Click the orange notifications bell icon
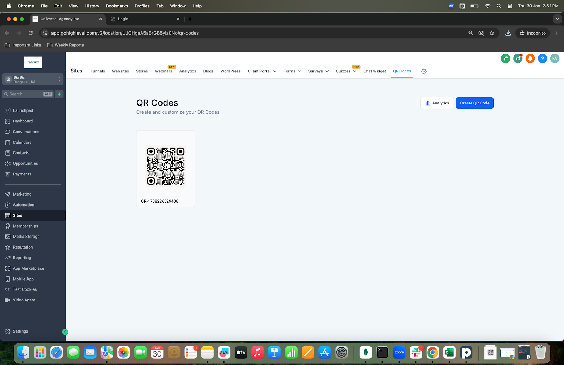 coord(530,58)
